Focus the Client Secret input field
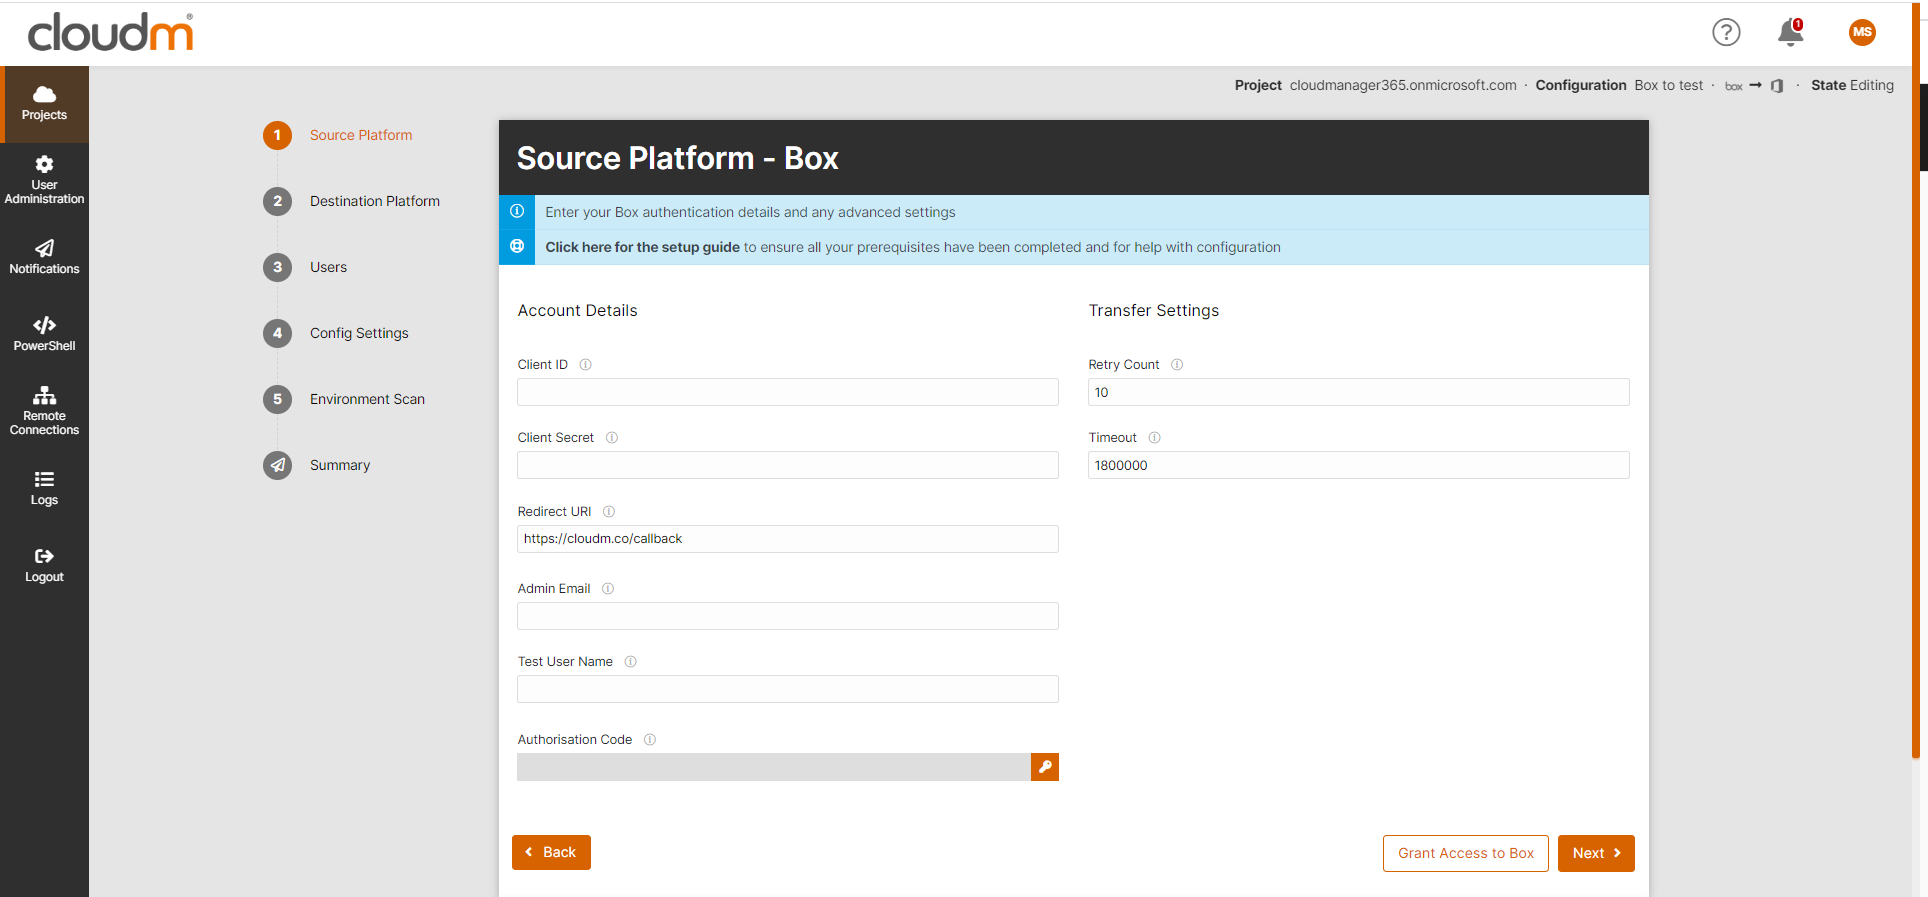Screen dimensions: 1928x897 click(788, 465)
